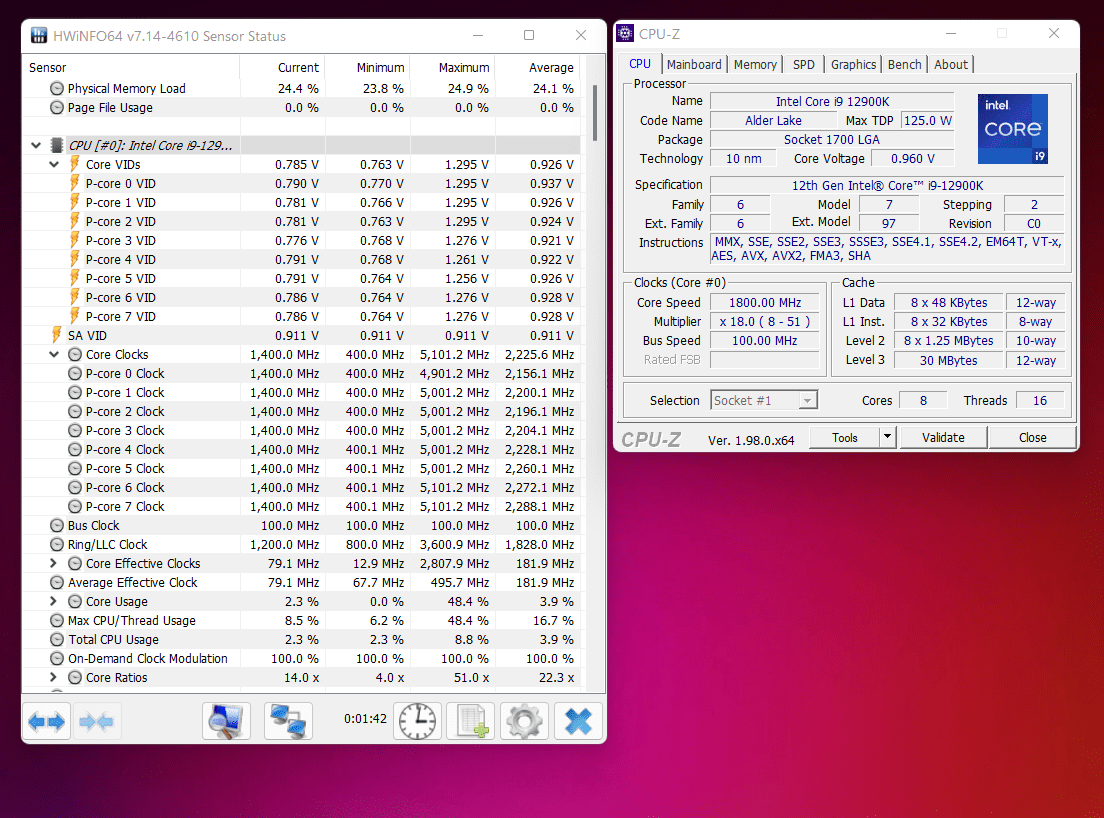Click the Page File Usage sensor icon
The width and height of the screenshot is (1104, 818).
(57, 108)
